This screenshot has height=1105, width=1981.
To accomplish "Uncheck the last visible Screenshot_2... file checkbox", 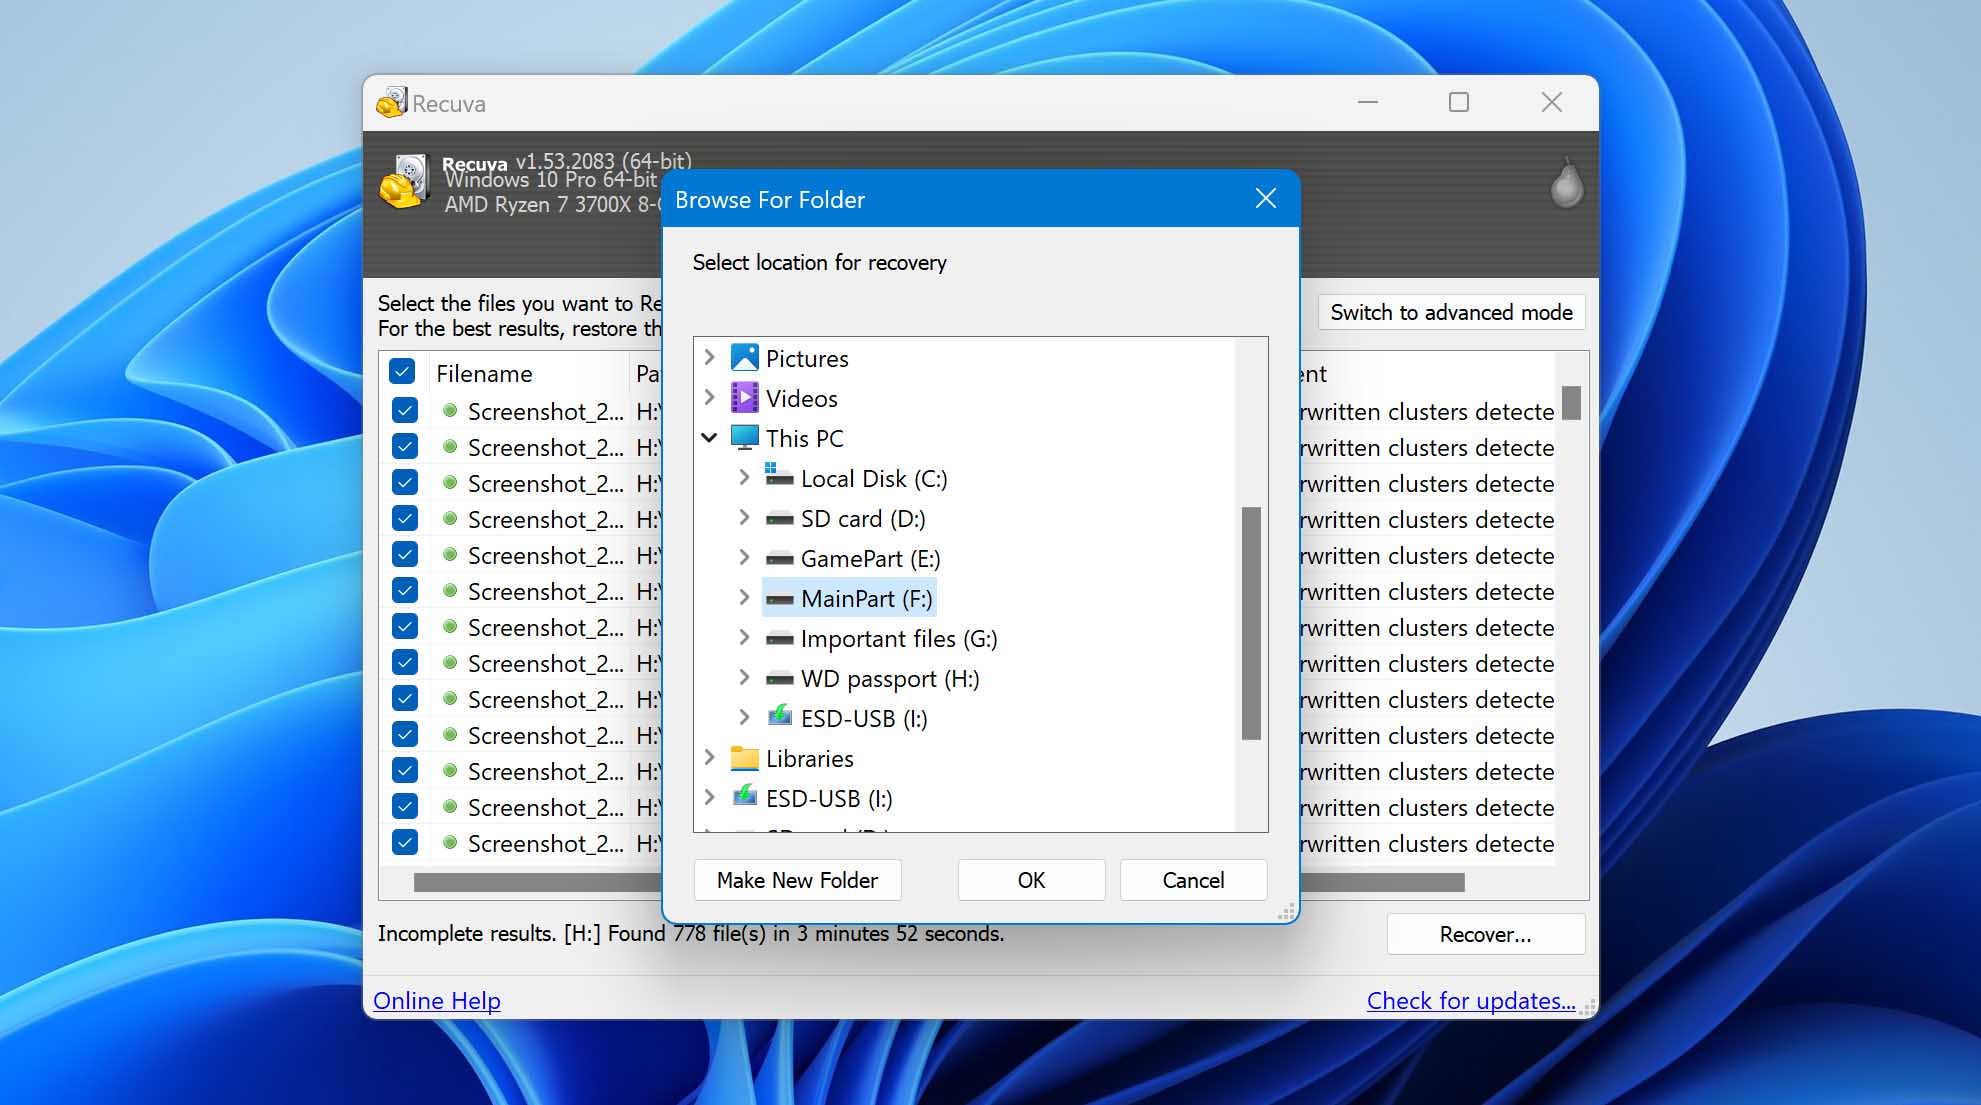I will (x=405, y=843).
